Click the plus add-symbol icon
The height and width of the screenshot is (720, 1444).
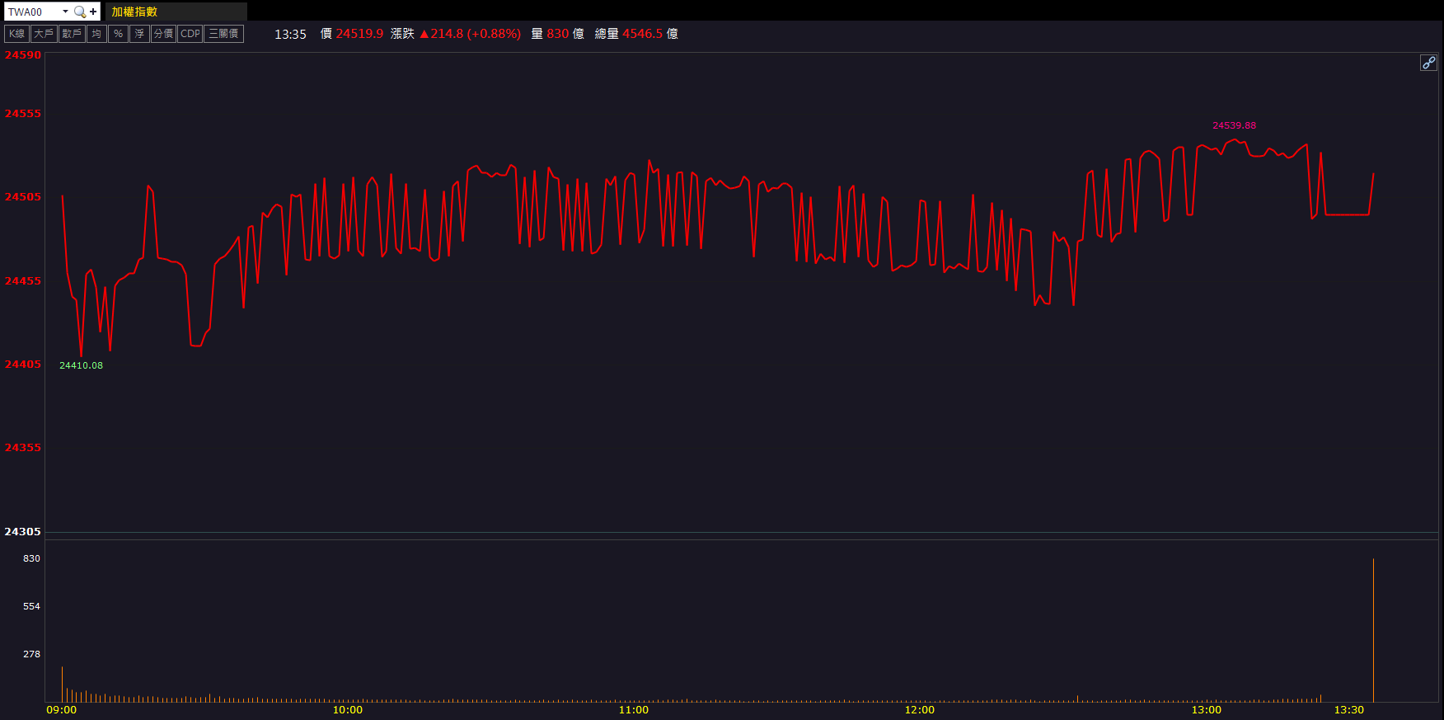(93, 12)
